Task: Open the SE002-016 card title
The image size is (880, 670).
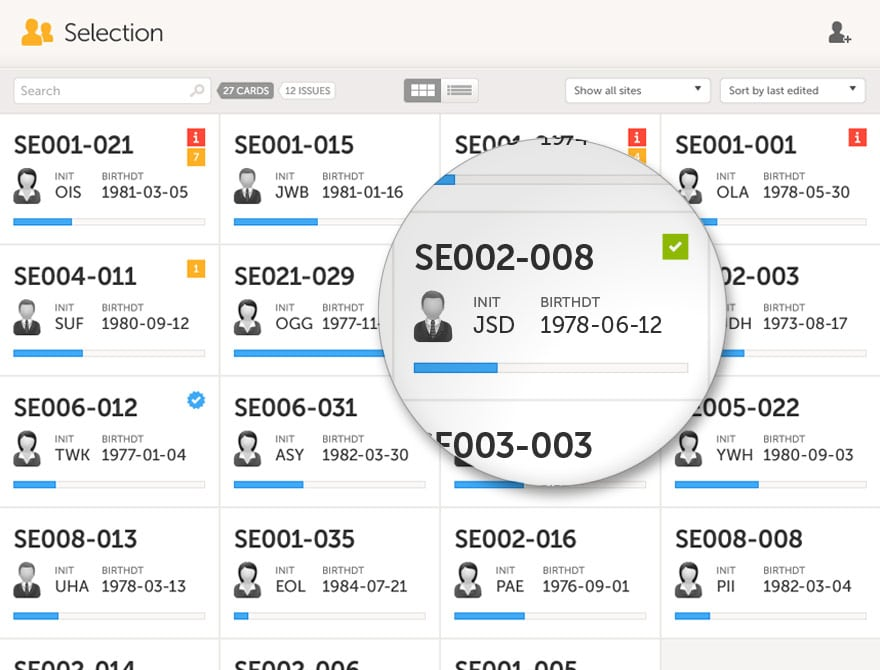Action: click(x=515, y=539)
